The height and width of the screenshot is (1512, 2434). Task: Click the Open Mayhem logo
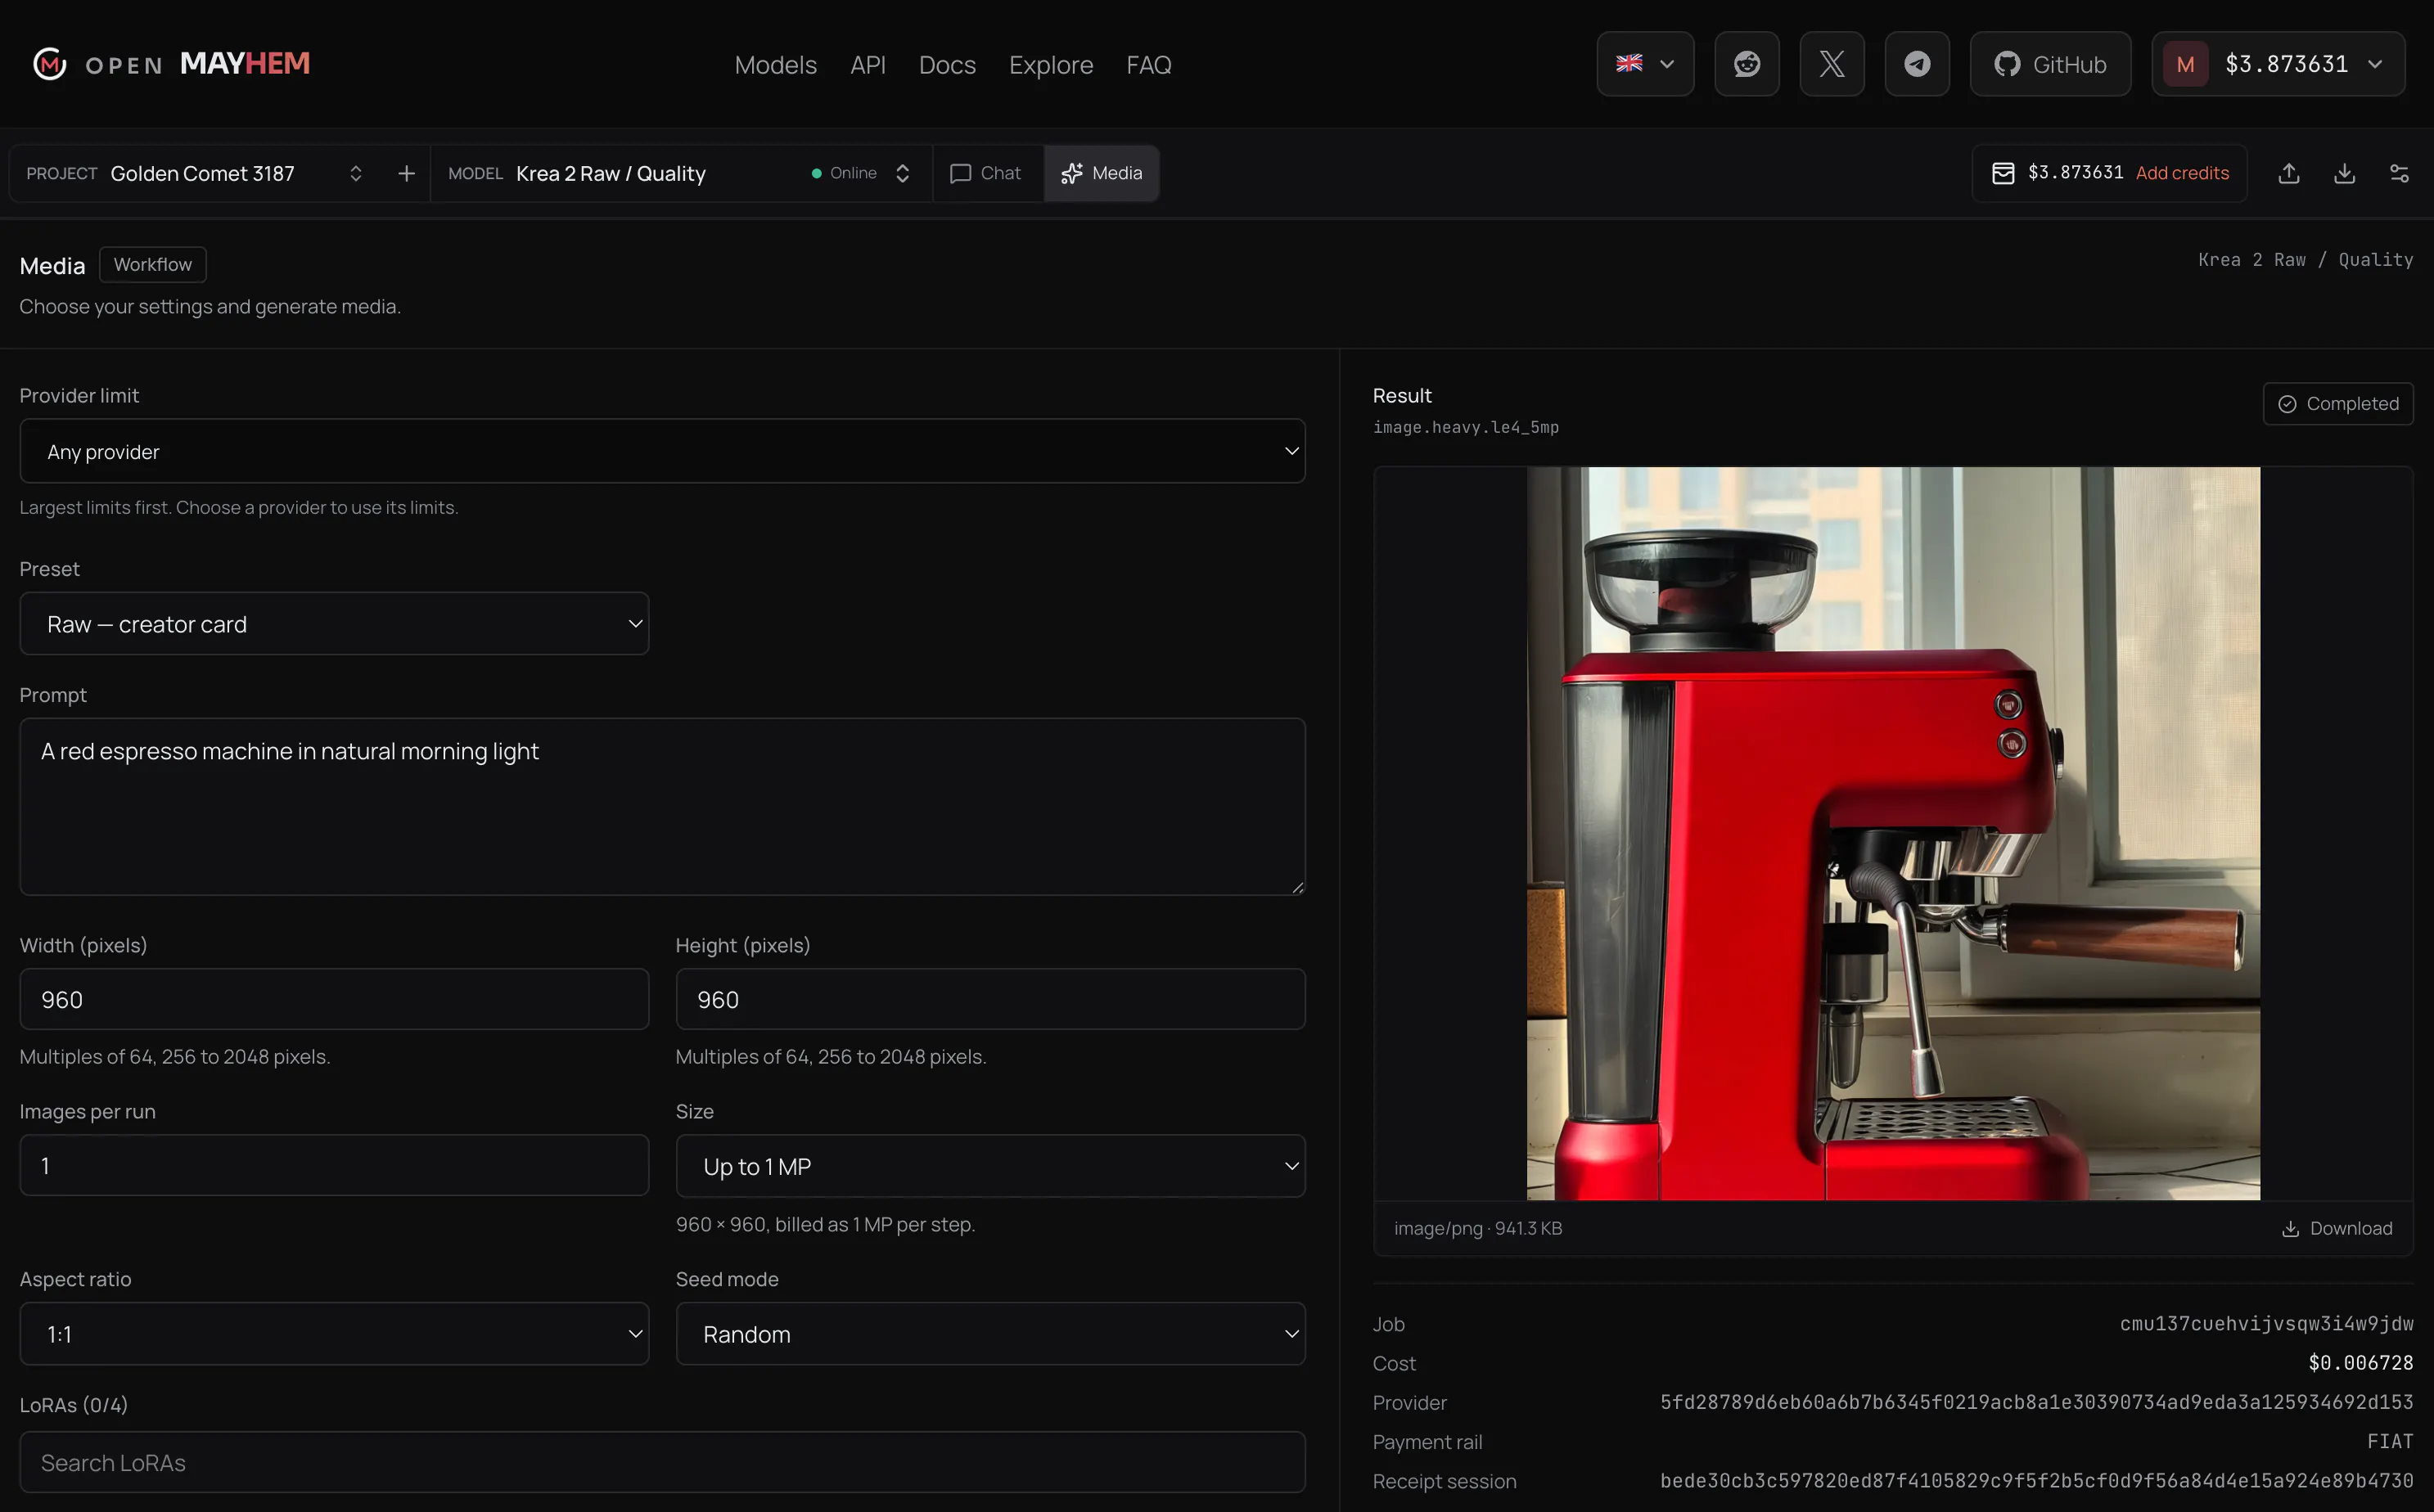[171, 64]
